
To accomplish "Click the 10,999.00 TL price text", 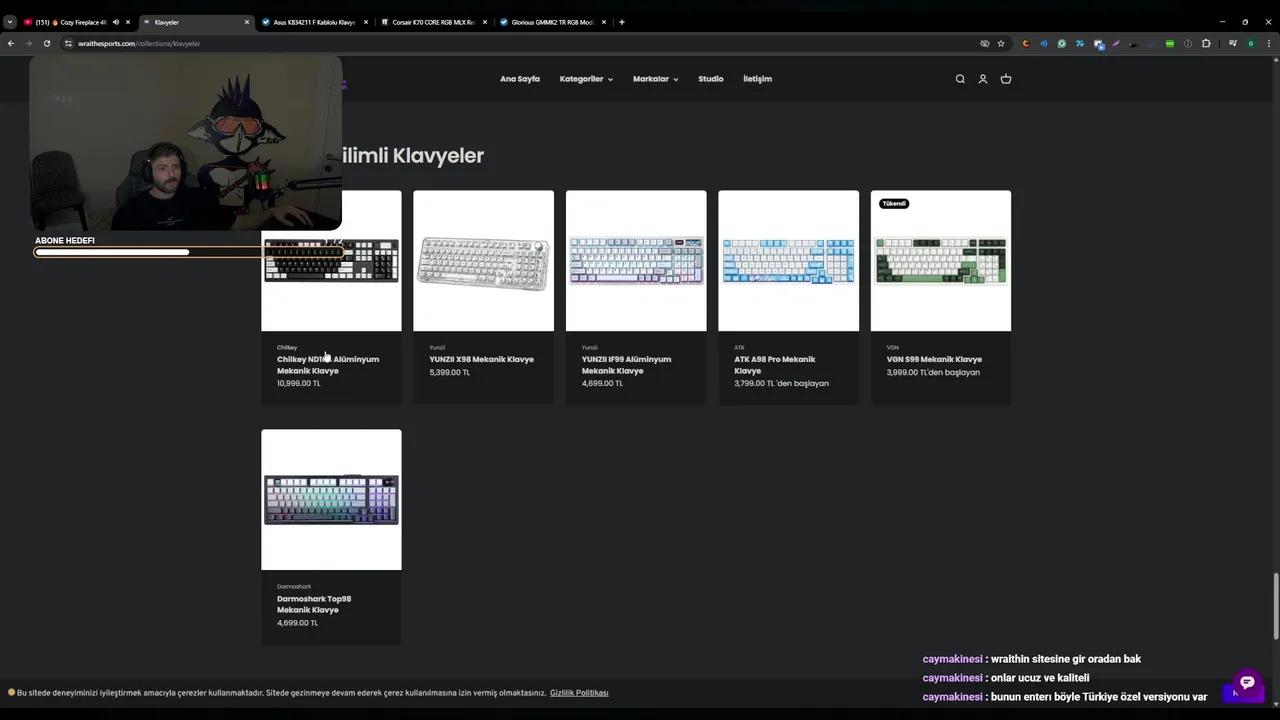I will point(299,383).
